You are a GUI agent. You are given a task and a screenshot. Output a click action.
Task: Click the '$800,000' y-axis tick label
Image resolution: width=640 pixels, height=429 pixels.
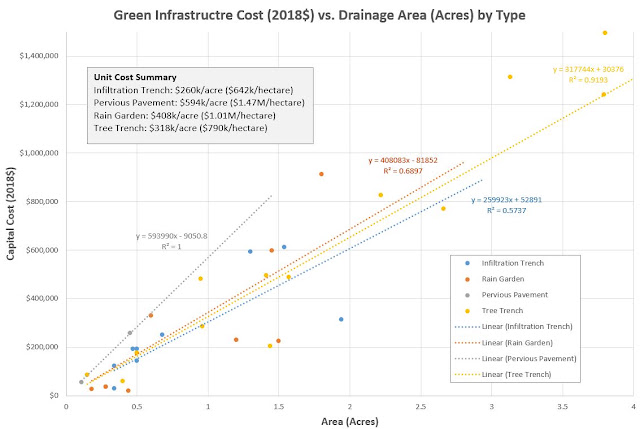(x=42, y=202)
